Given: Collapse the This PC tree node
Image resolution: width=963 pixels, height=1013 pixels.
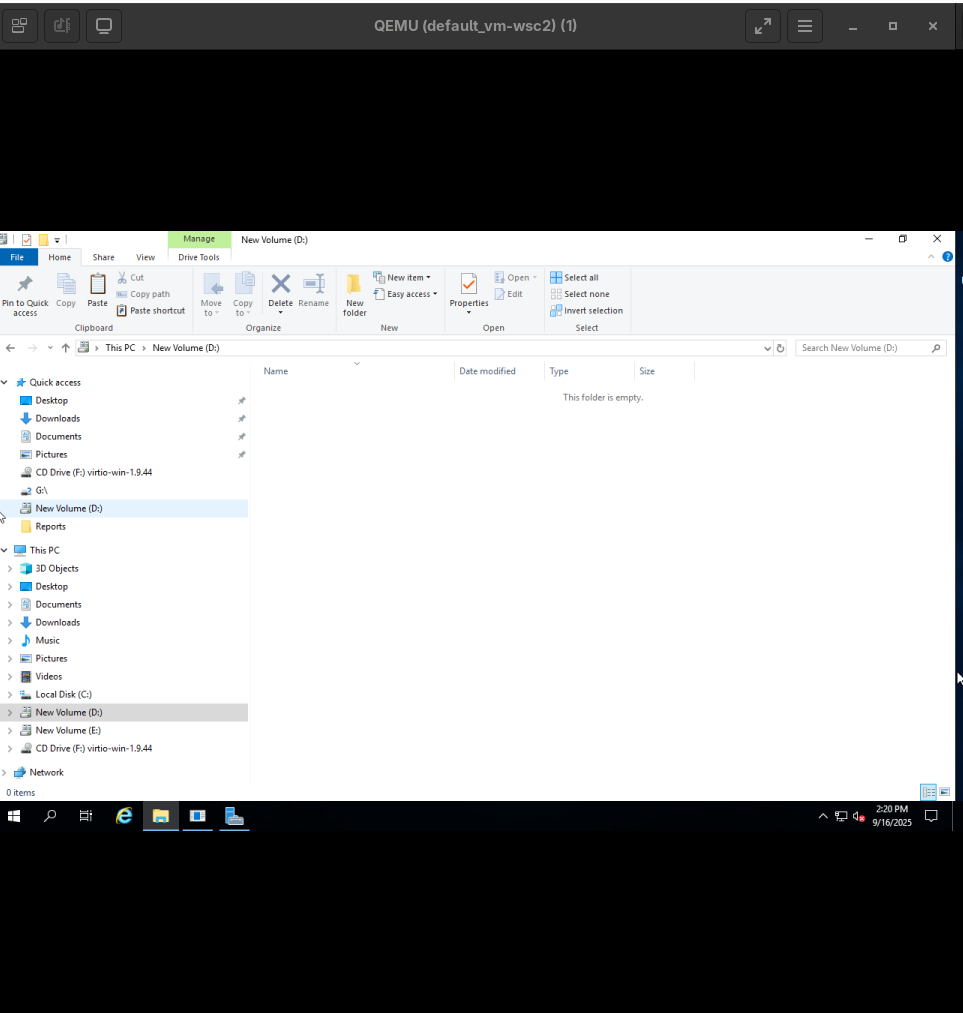Looking at the screenshot, I should click(5, 550).
